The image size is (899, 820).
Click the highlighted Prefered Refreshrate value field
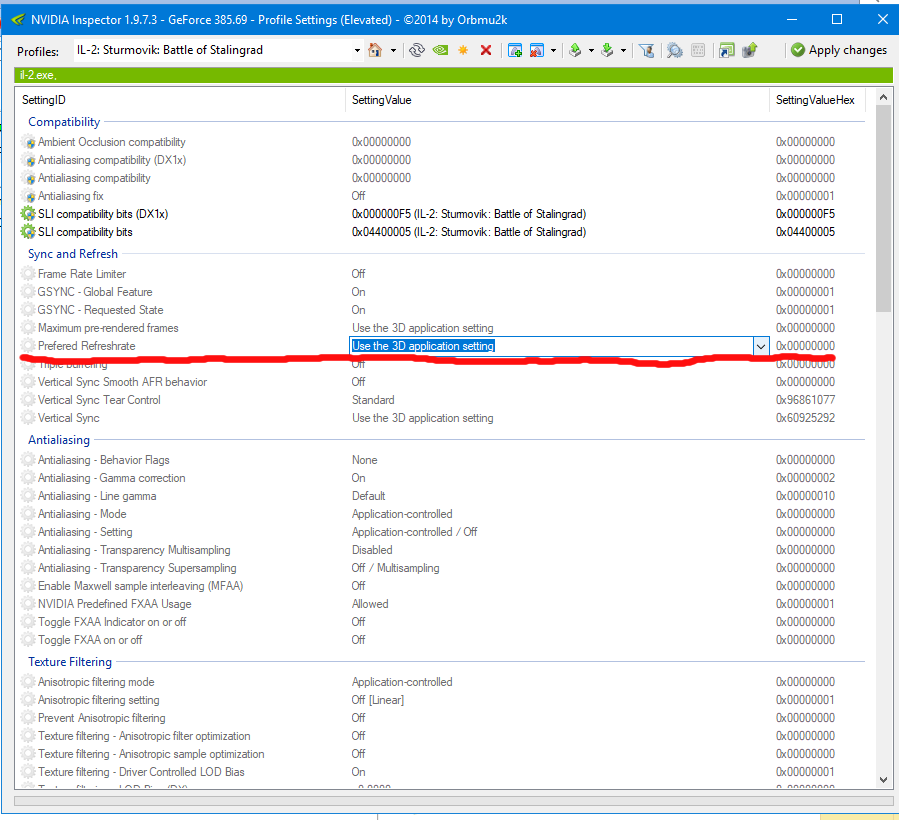551,346
